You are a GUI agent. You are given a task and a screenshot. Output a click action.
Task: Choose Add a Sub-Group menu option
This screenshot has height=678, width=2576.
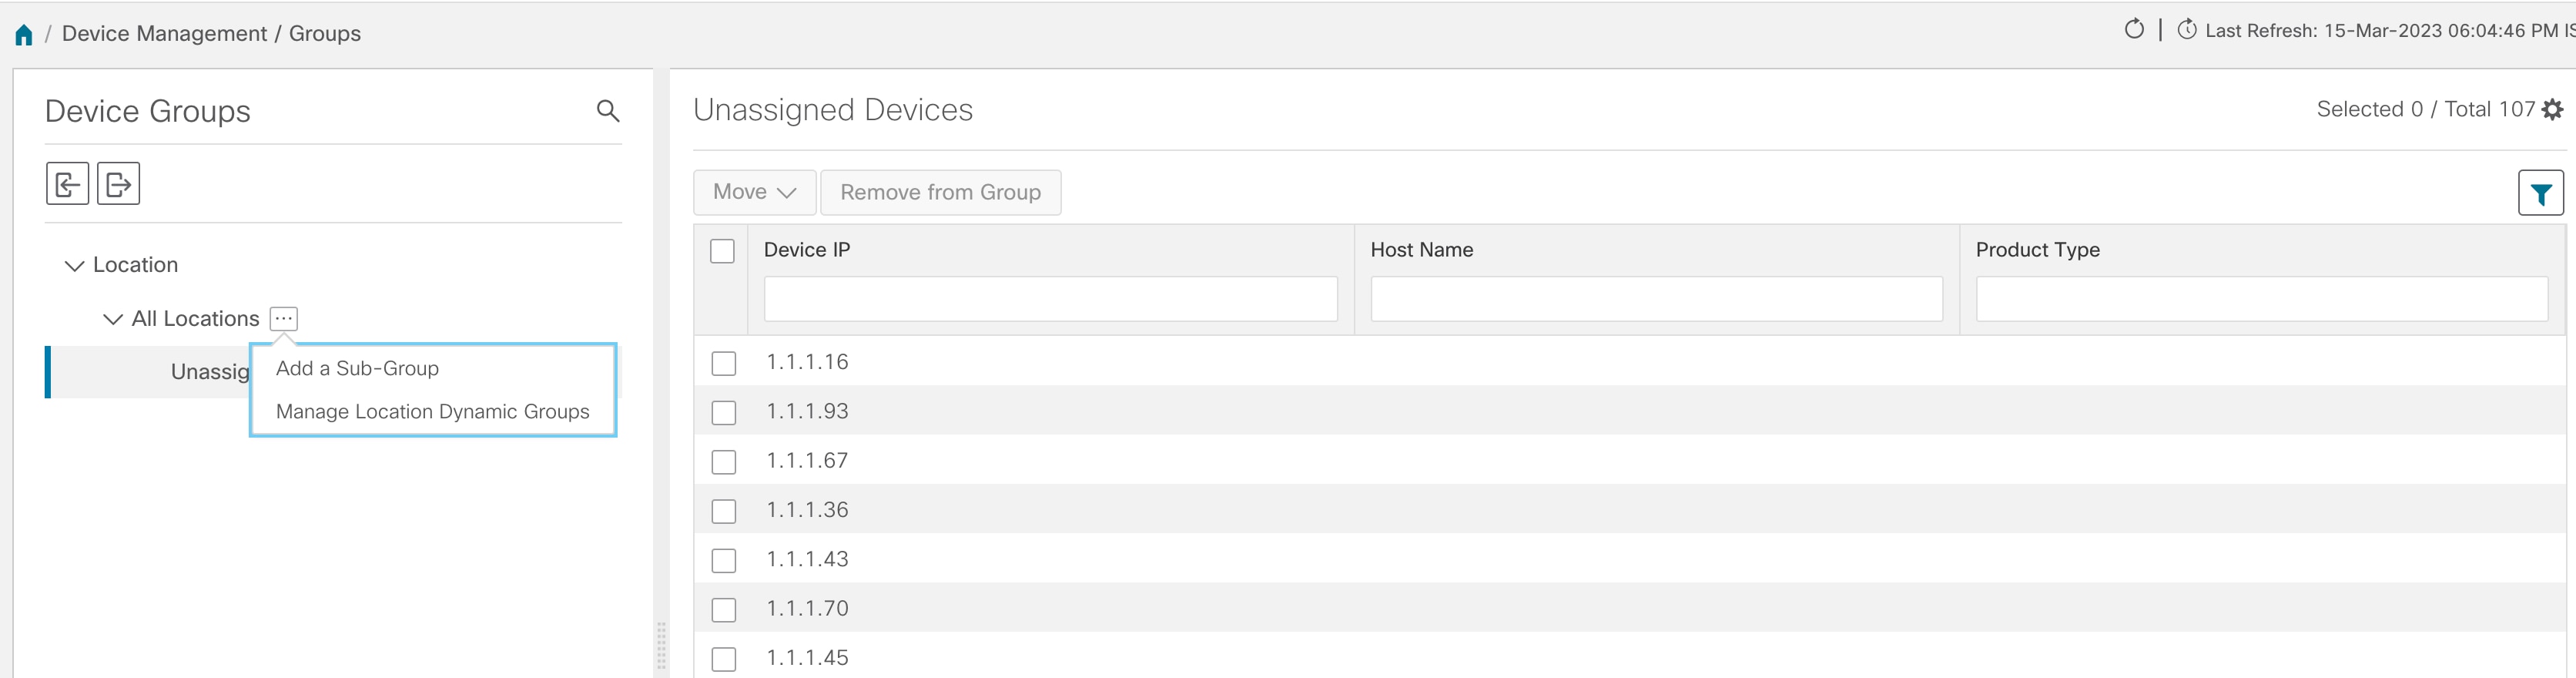(357, 368)
